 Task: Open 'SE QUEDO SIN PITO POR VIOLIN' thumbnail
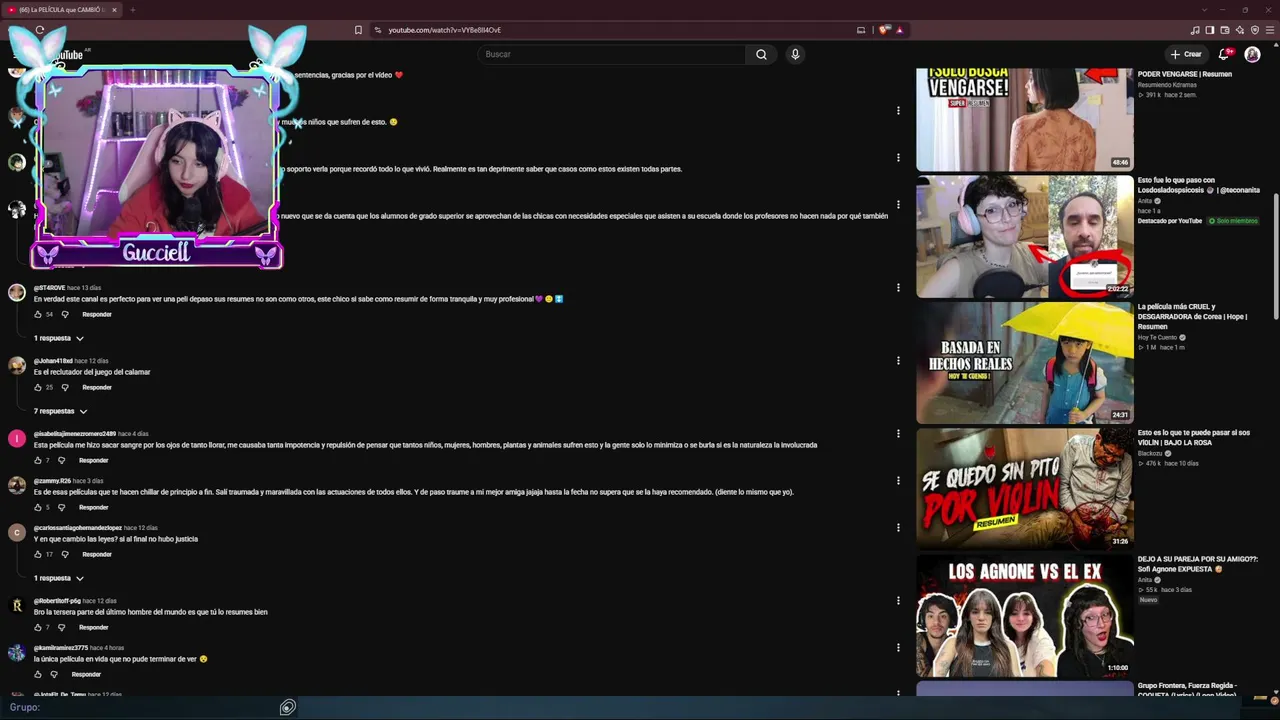coord(1025,488)
